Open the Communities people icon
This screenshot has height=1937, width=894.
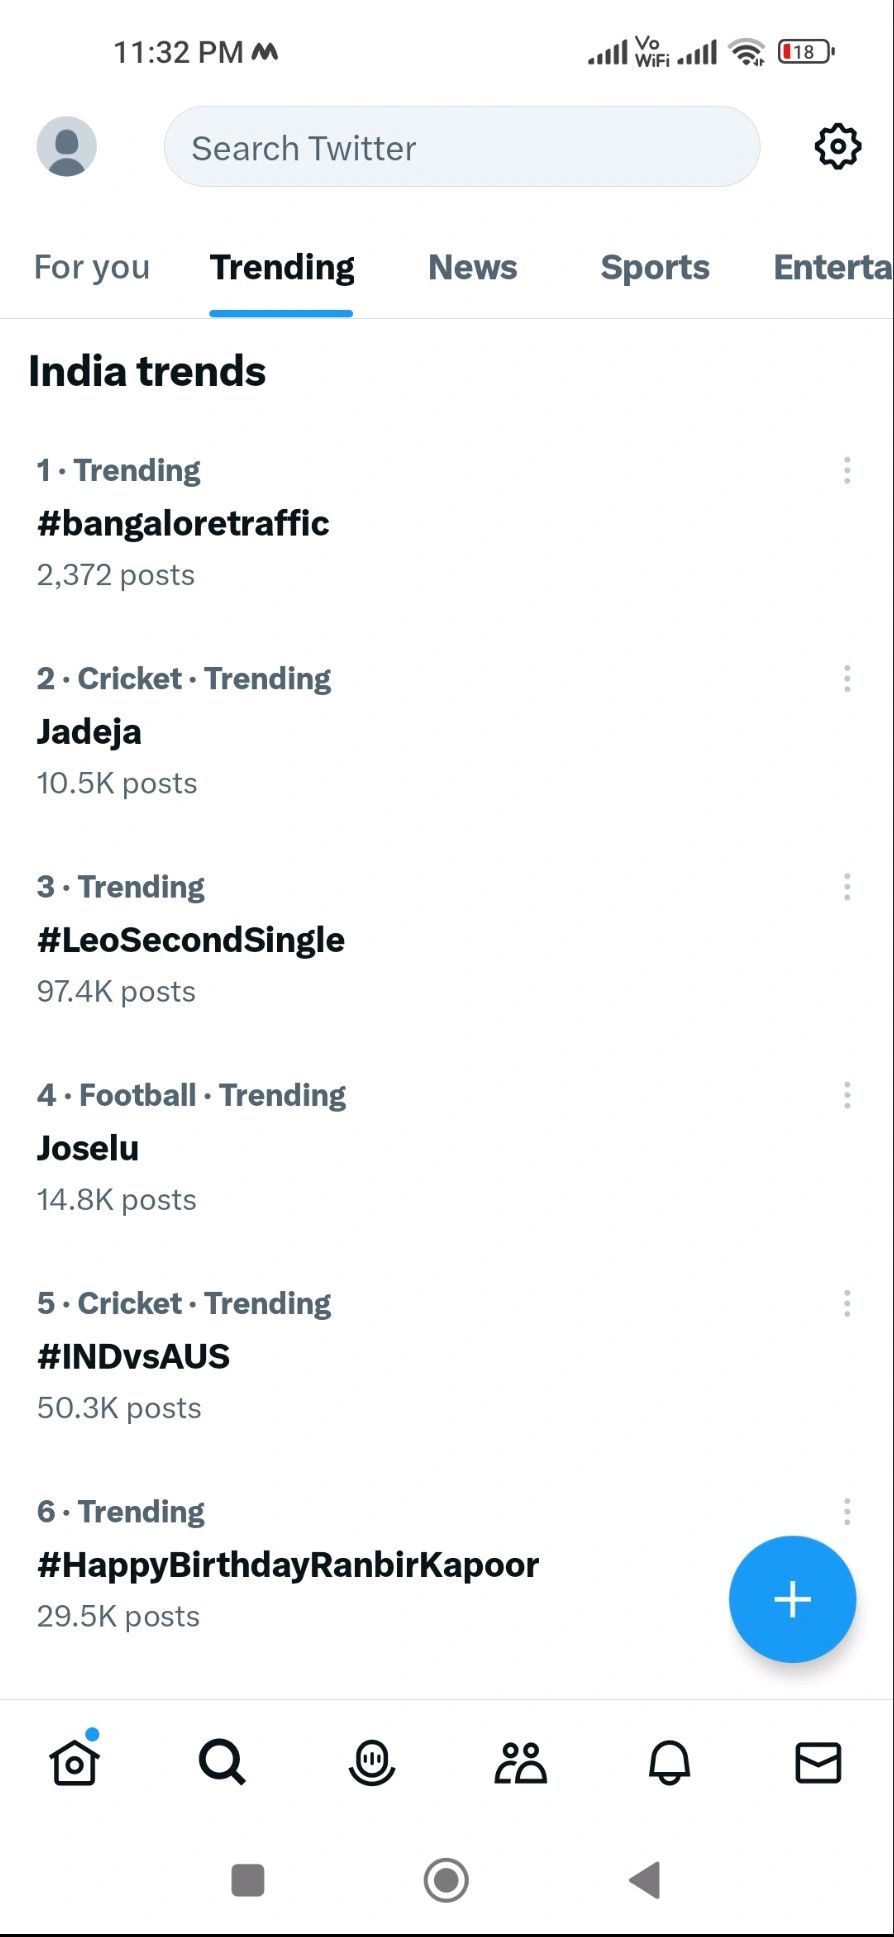pos(521,1762)
